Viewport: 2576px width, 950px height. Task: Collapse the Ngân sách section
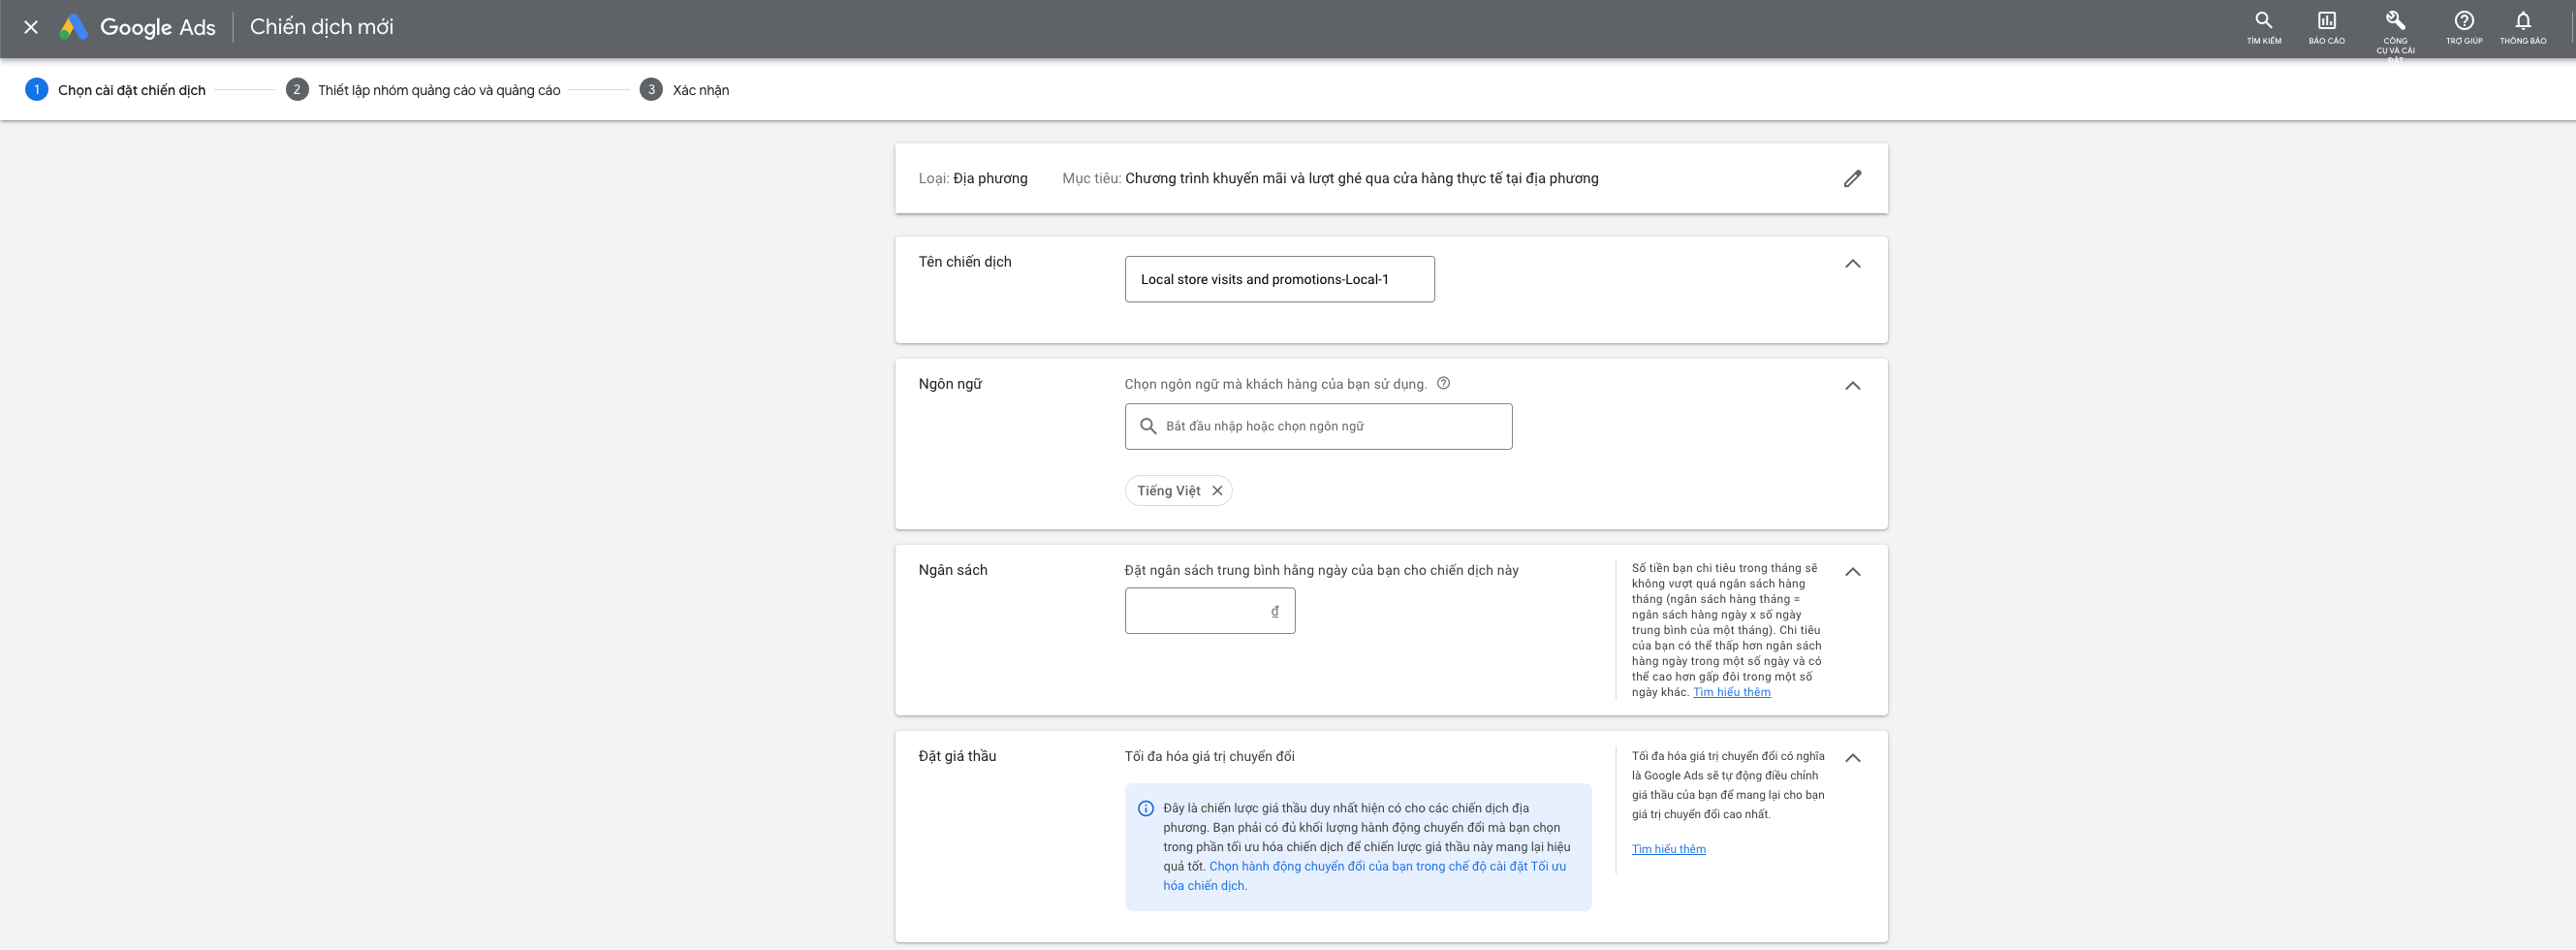coord(1852,571)
